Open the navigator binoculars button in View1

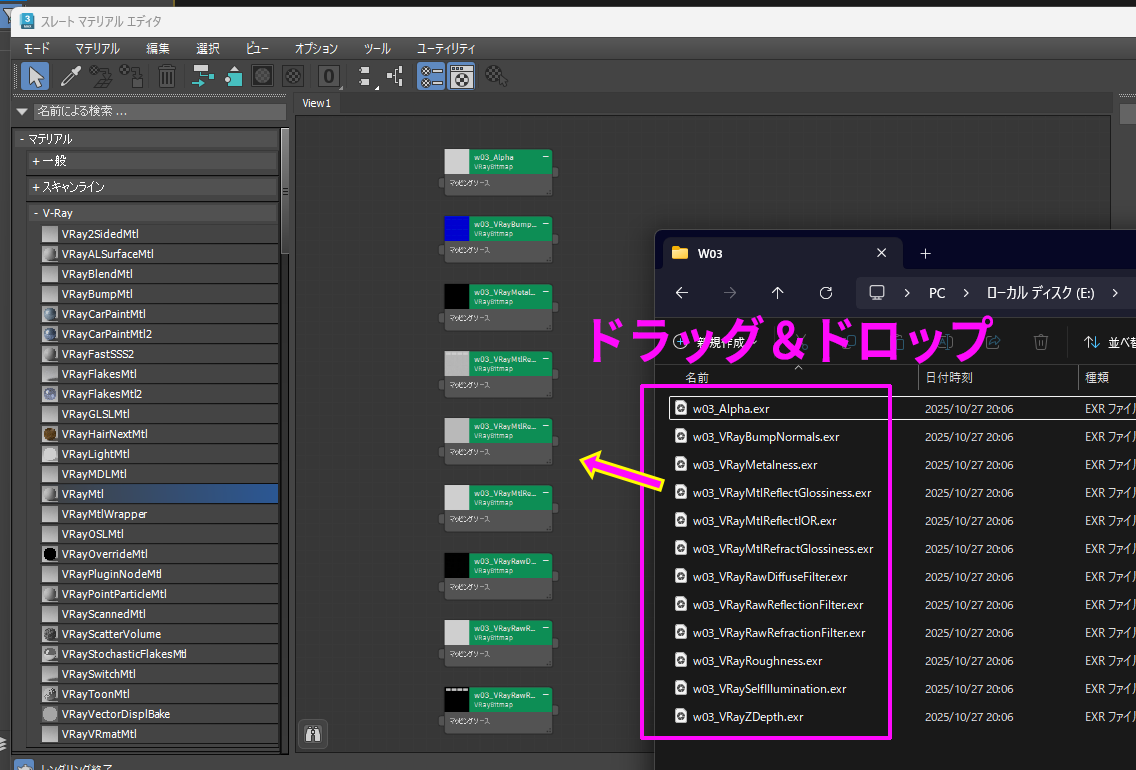314,734
